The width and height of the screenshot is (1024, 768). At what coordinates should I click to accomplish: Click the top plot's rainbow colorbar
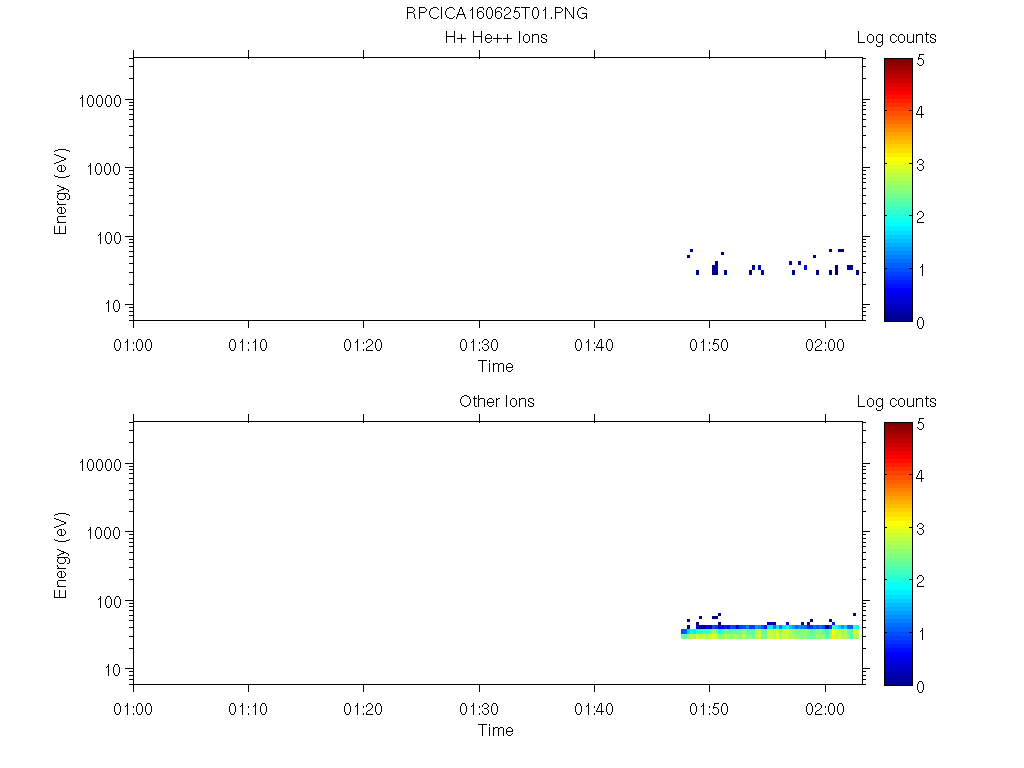[x=898, y=189]
